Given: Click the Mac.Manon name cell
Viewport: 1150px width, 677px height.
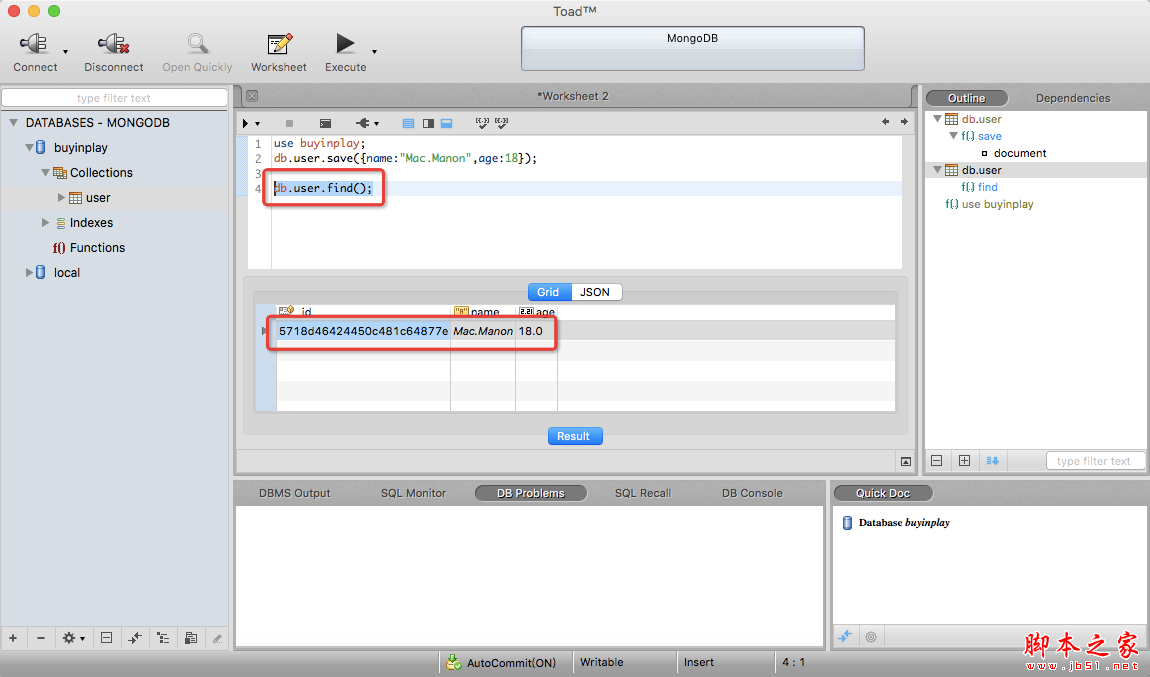Looking at the screenshot, I should (x=483, y=332).
